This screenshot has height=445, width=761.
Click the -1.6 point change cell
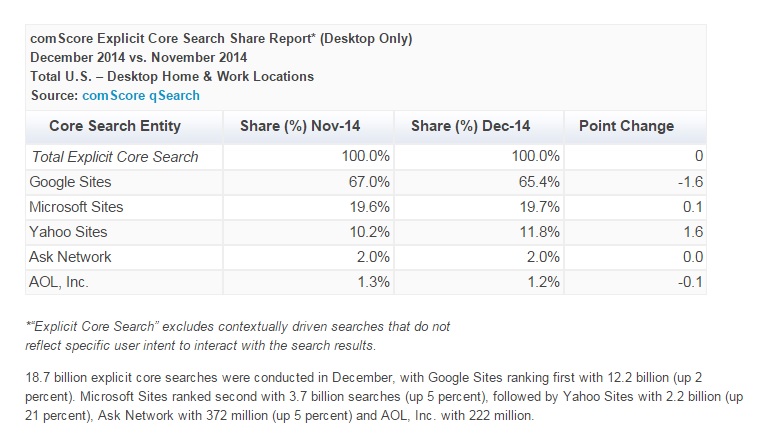(689, 182)
